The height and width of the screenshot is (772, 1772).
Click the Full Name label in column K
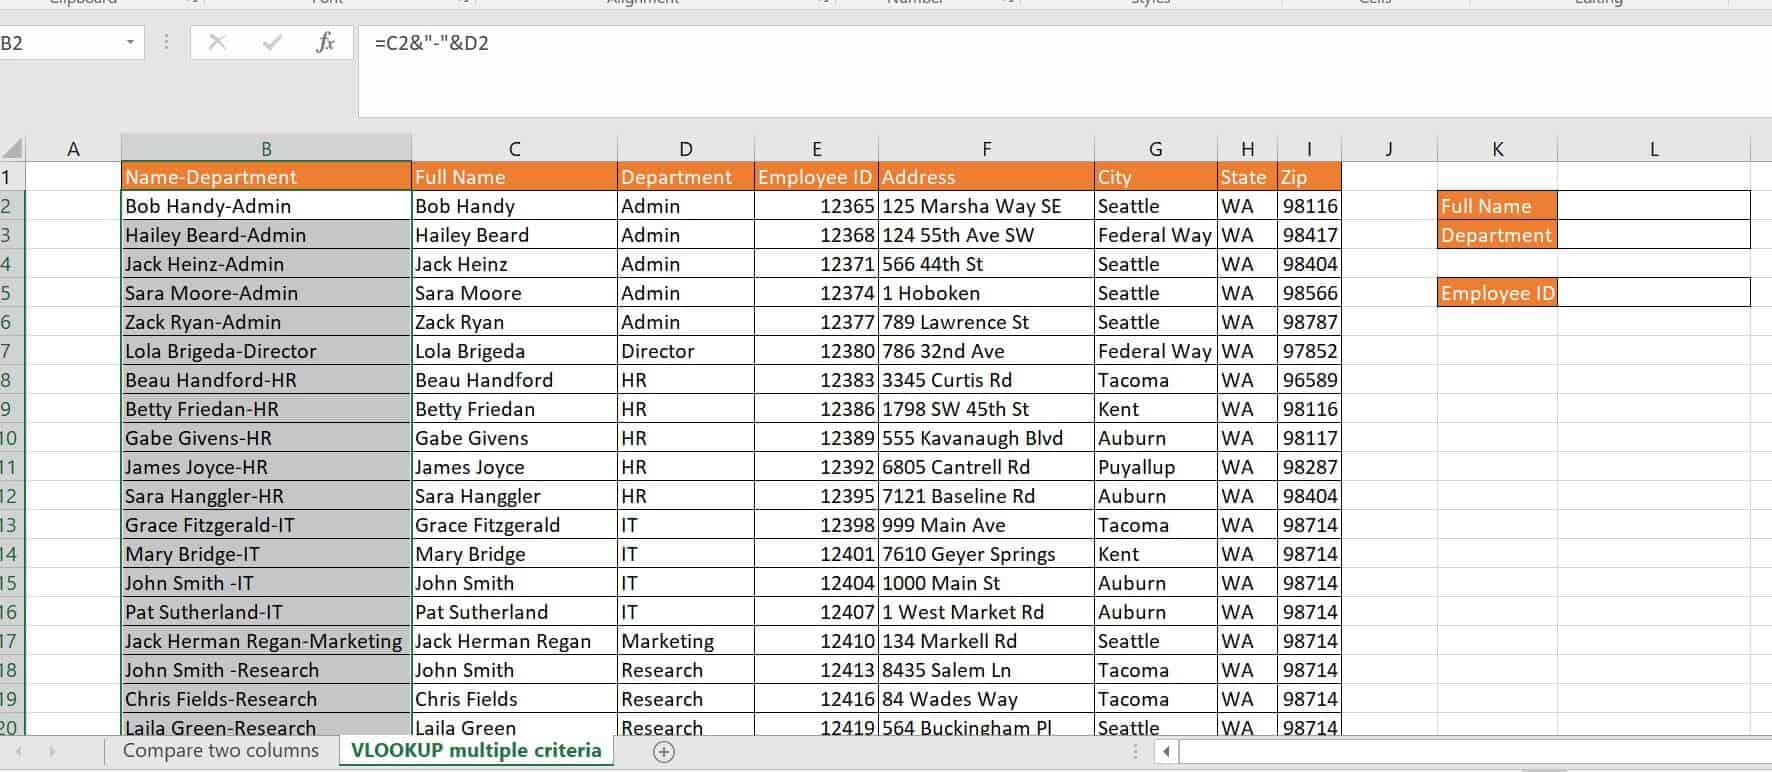pyautogui.click(x=1497, y=206)
